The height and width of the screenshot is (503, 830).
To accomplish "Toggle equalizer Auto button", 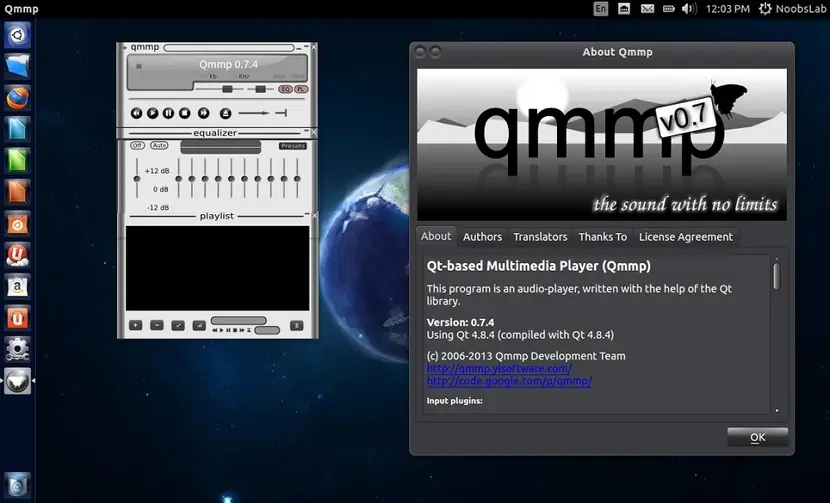I will 159,145.
